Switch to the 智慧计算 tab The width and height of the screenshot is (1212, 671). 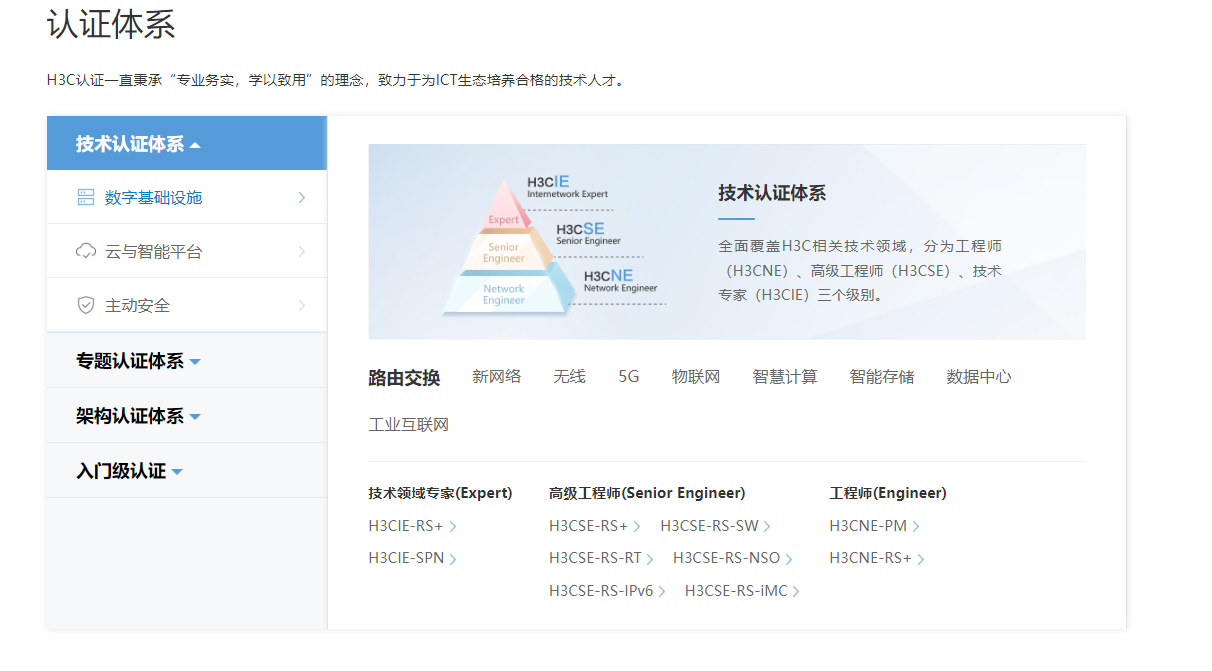(785, 376)
